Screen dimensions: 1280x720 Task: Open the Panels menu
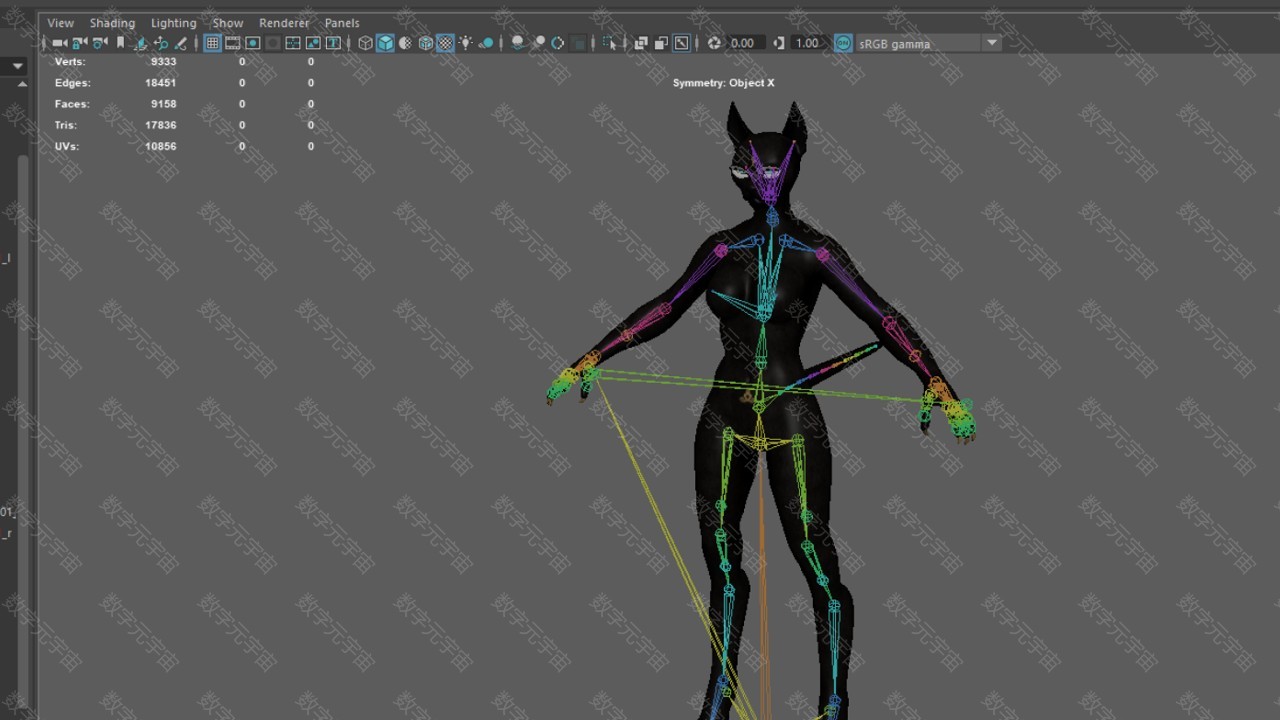click(342, 23)
